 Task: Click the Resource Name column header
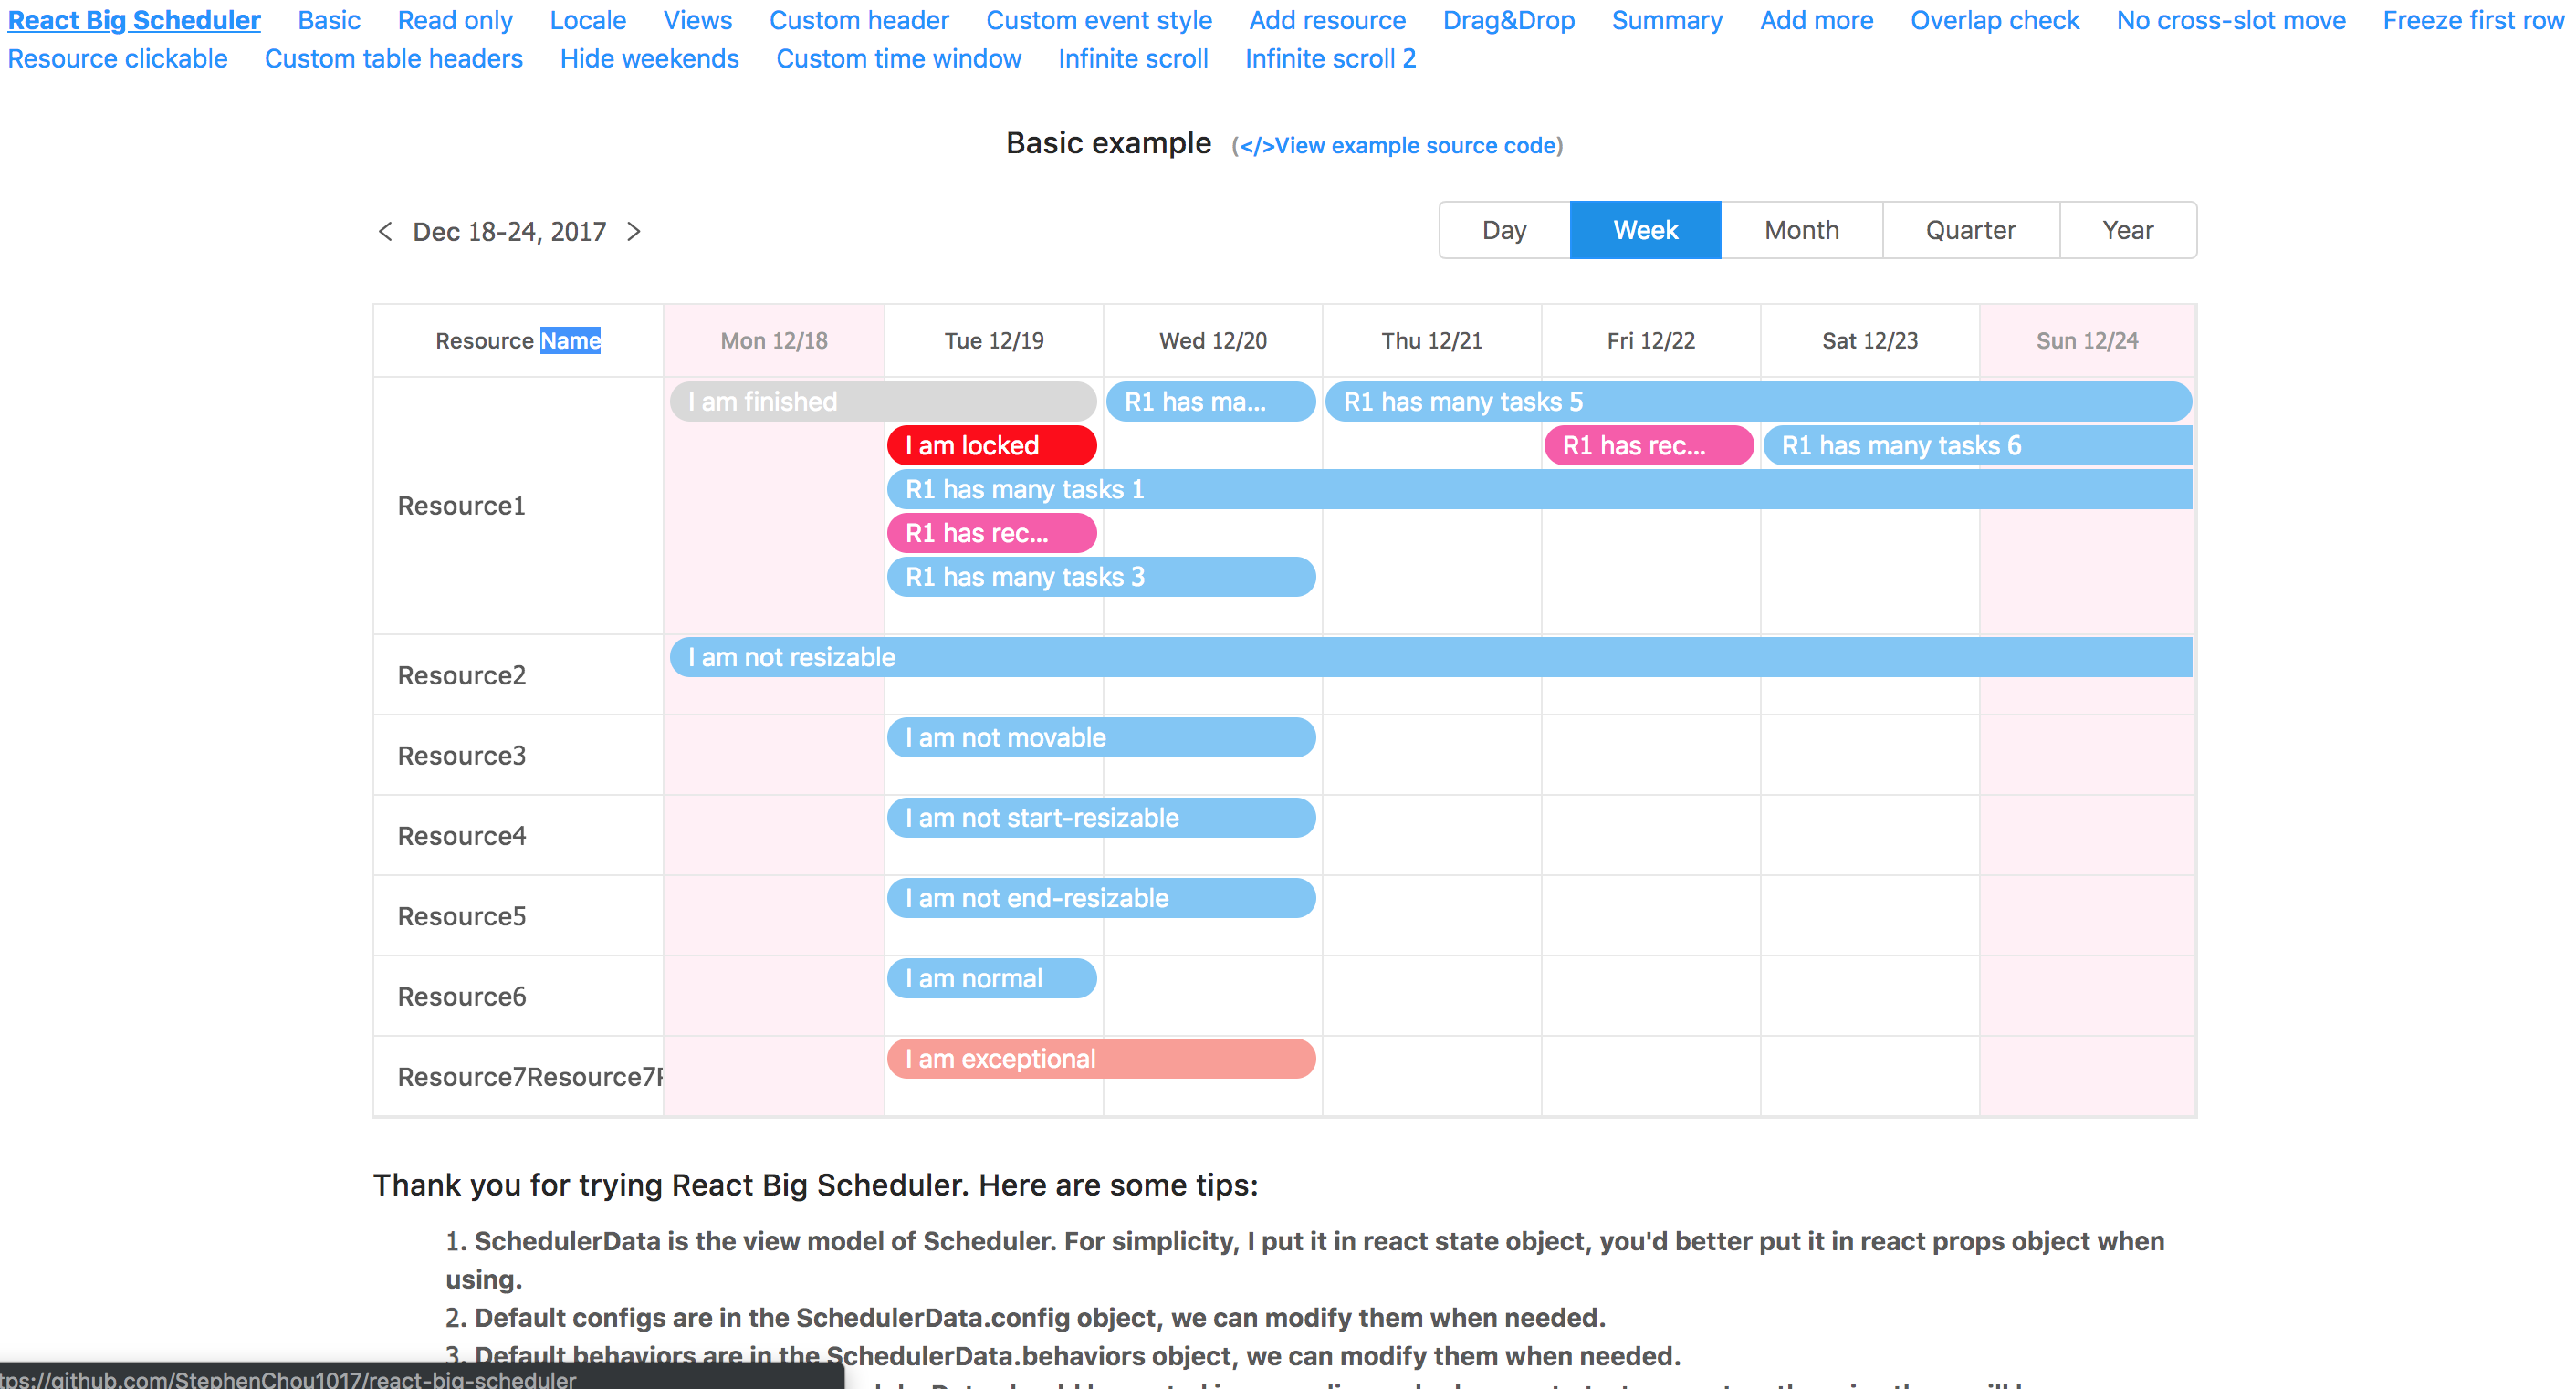516,340
